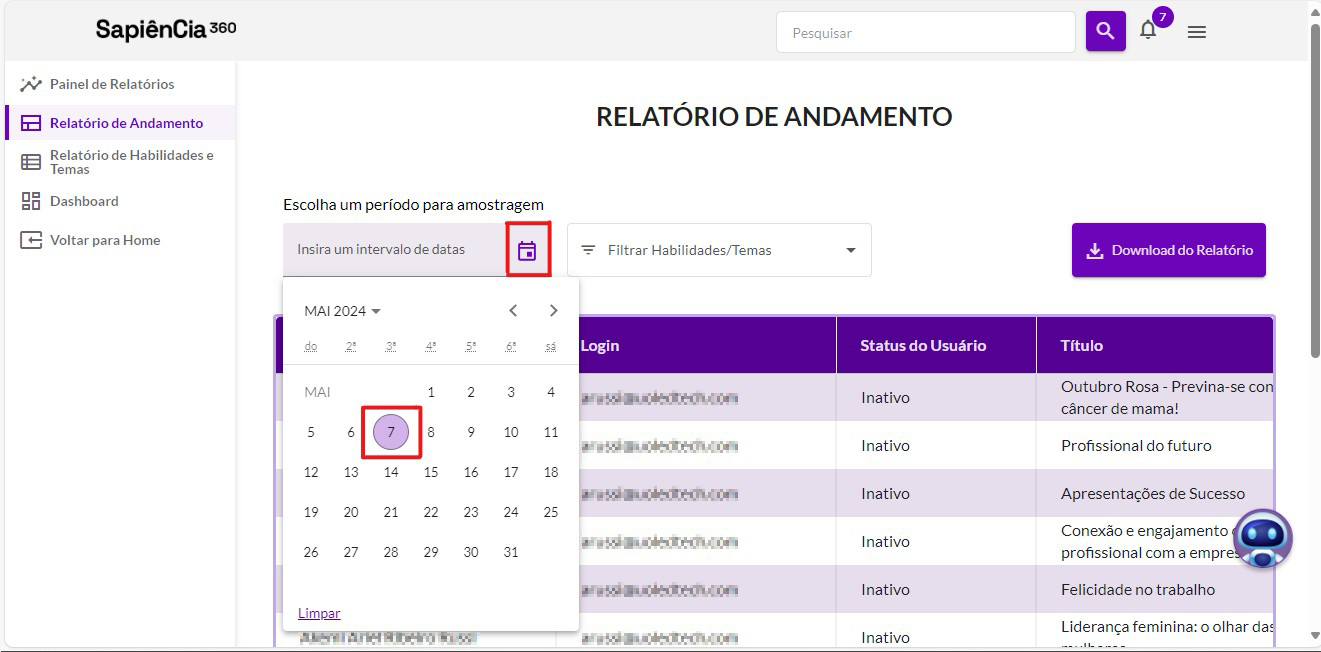Select May 31 in calendar
The image size is (1321, 652).
[511, 552]
